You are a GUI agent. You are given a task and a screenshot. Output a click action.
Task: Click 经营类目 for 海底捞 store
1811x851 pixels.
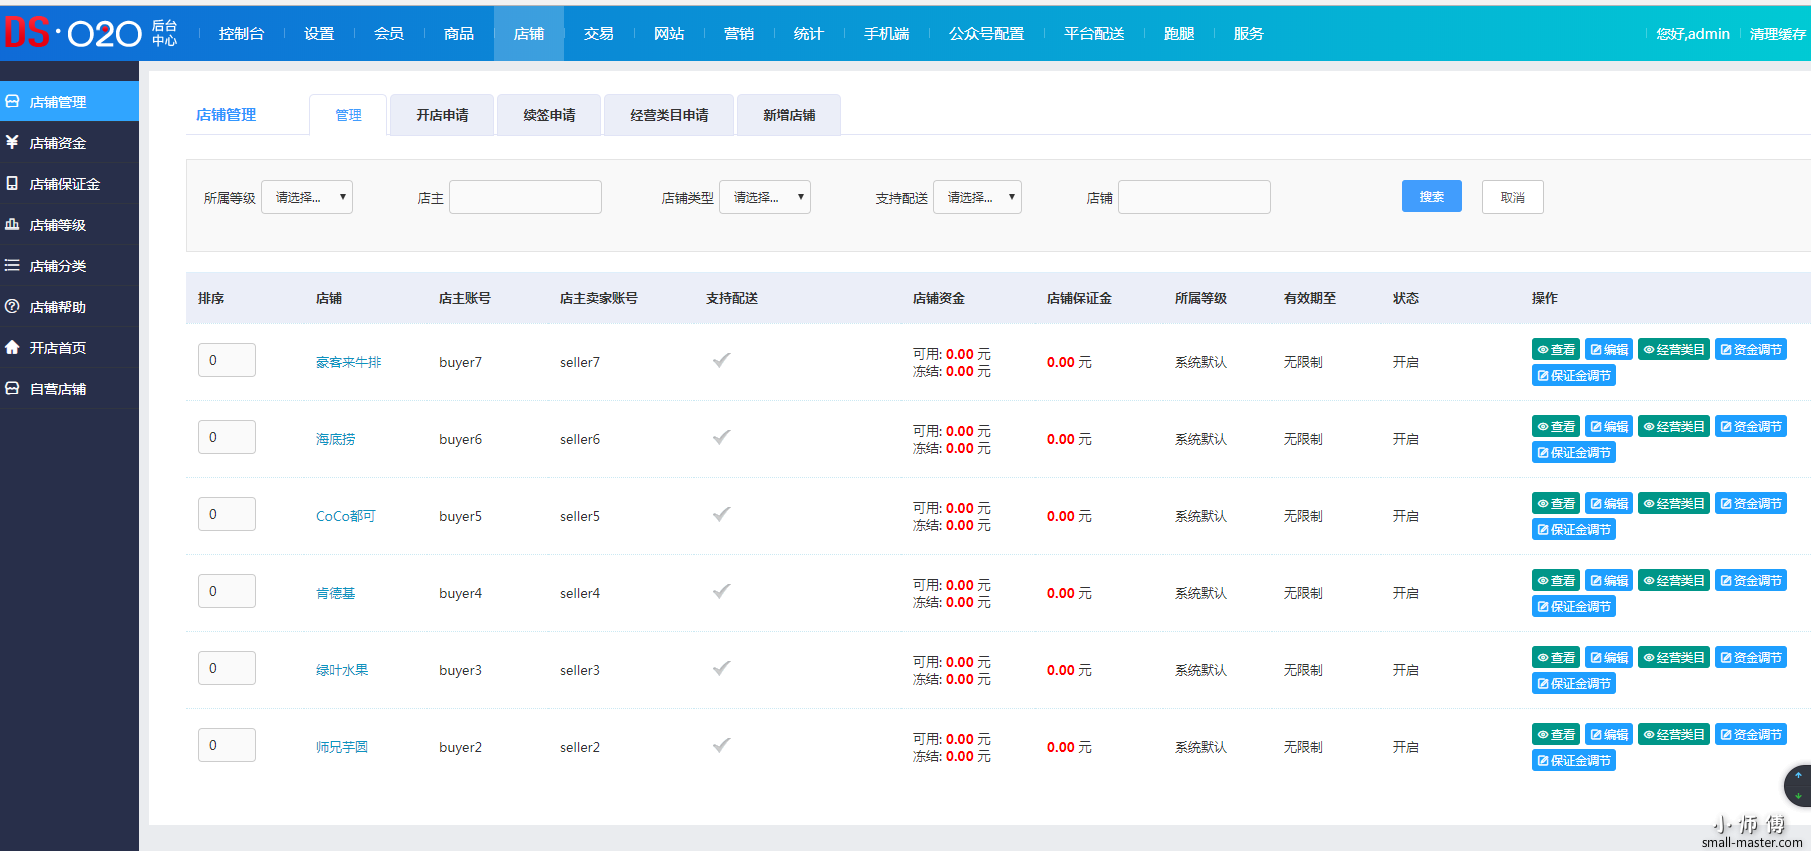tap(1674, 427)
